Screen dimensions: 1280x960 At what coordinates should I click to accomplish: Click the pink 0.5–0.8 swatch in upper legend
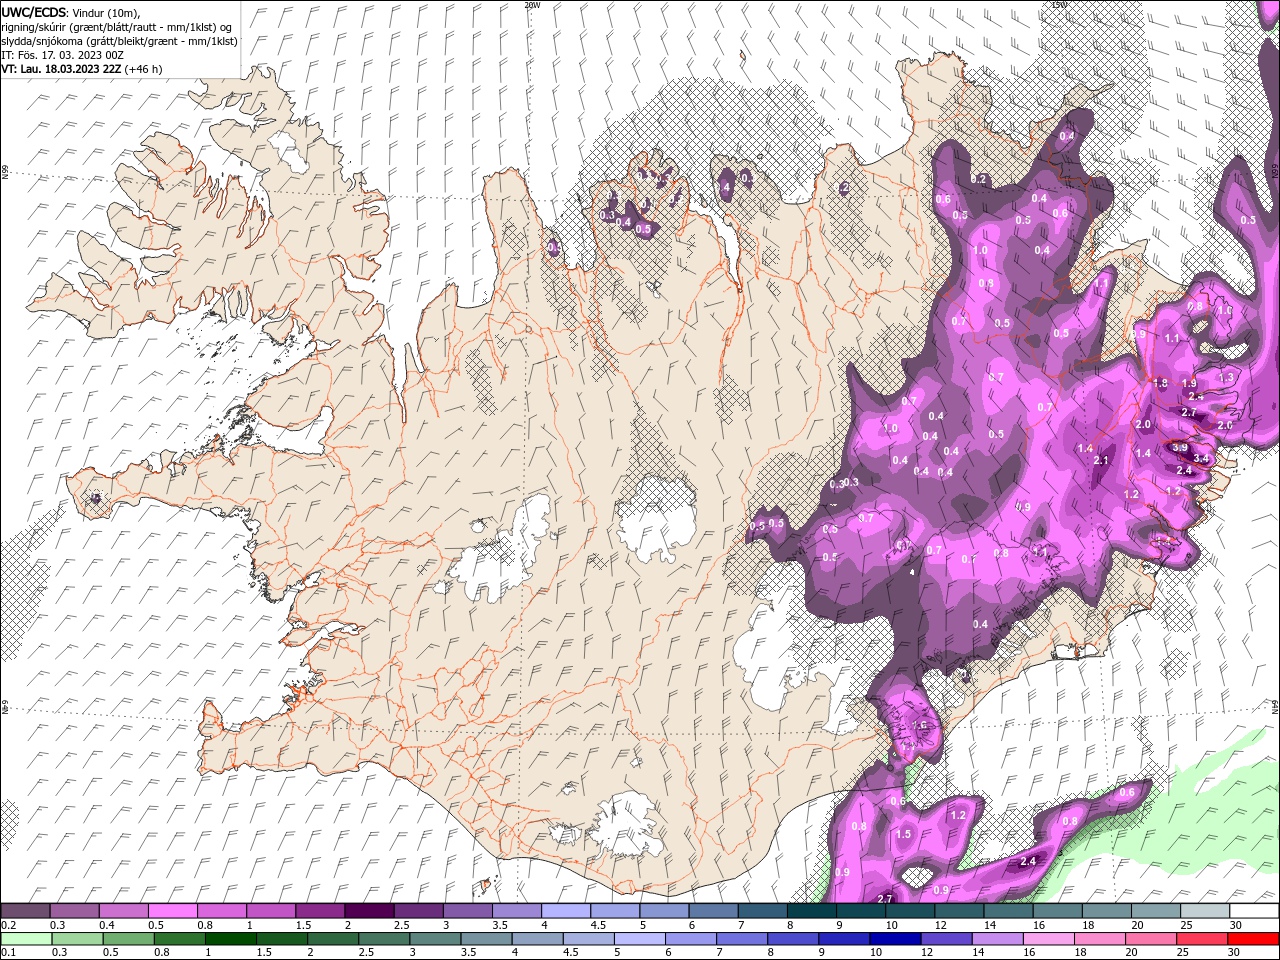pyautogui.click(x=172, y=911)
